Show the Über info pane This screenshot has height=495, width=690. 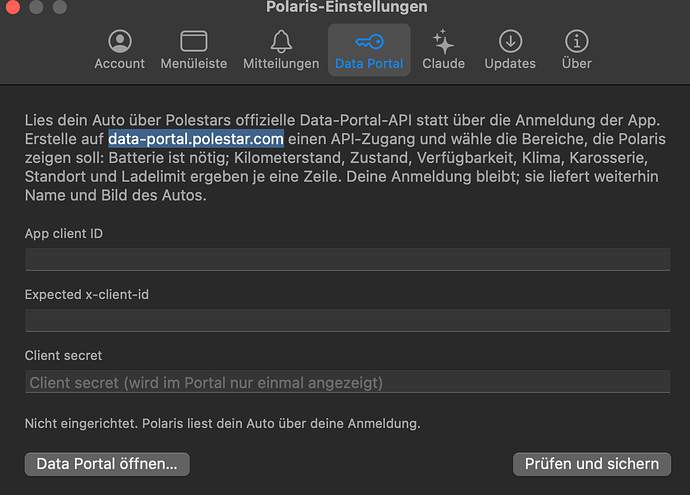point(576,50)
